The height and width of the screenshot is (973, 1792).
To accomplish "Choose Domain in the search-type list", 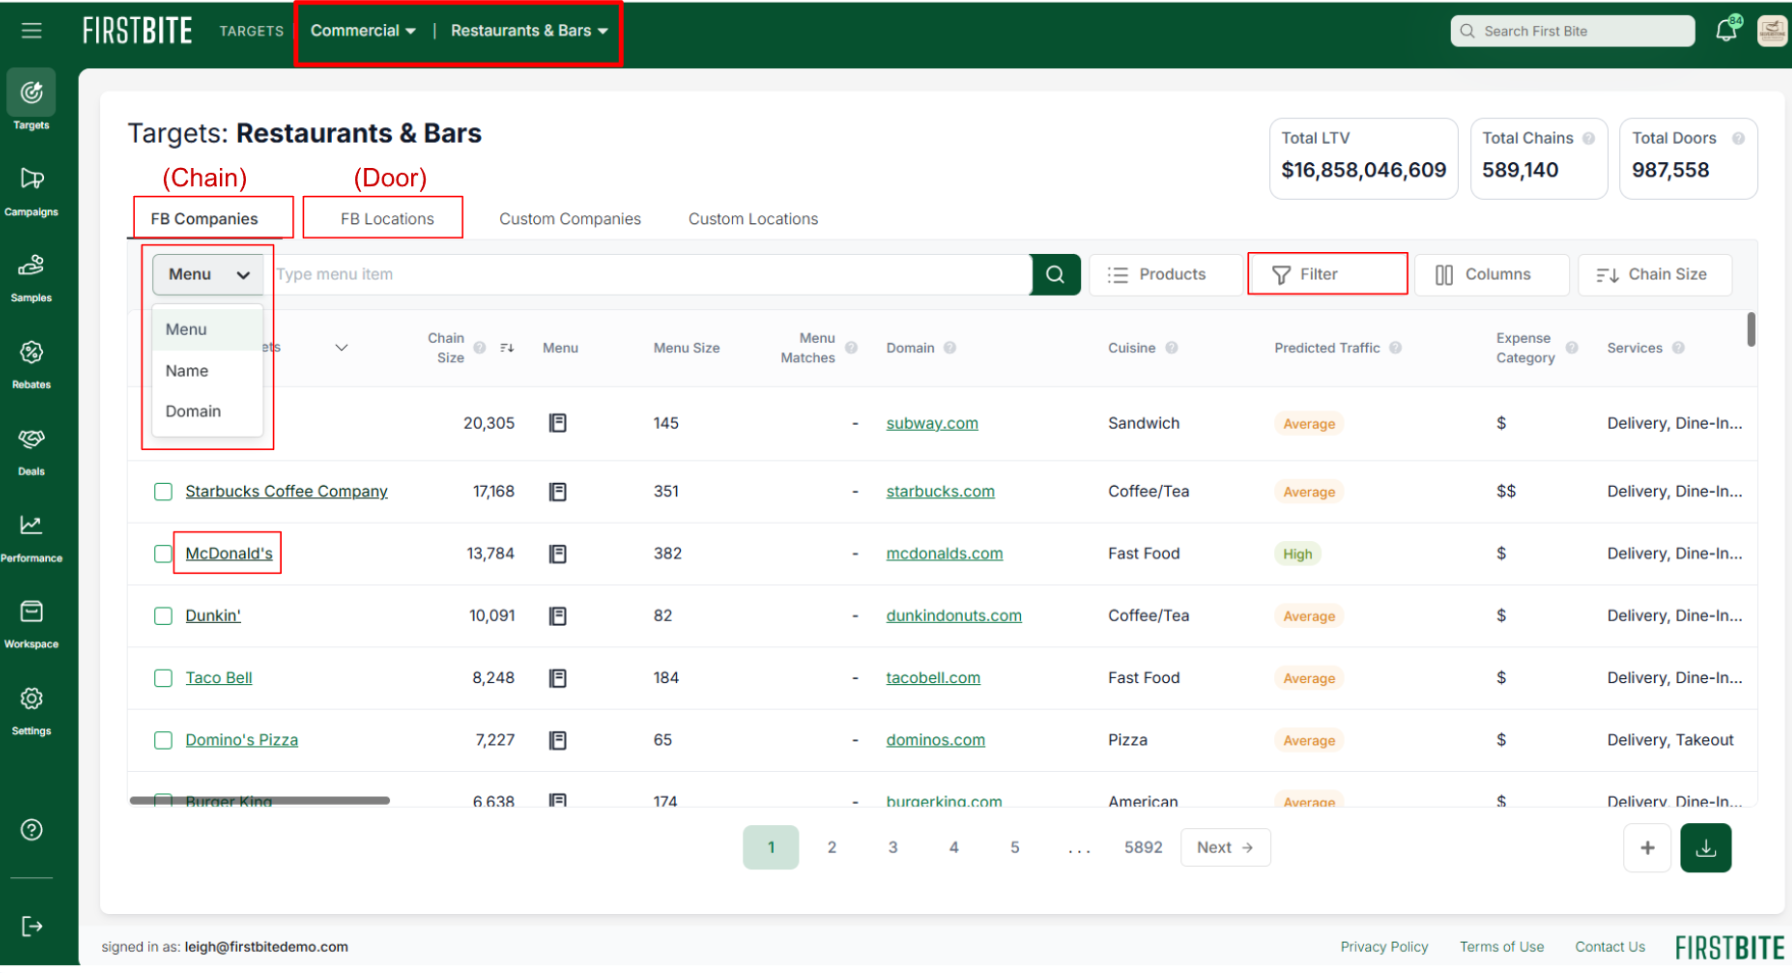I will (207, 411).
